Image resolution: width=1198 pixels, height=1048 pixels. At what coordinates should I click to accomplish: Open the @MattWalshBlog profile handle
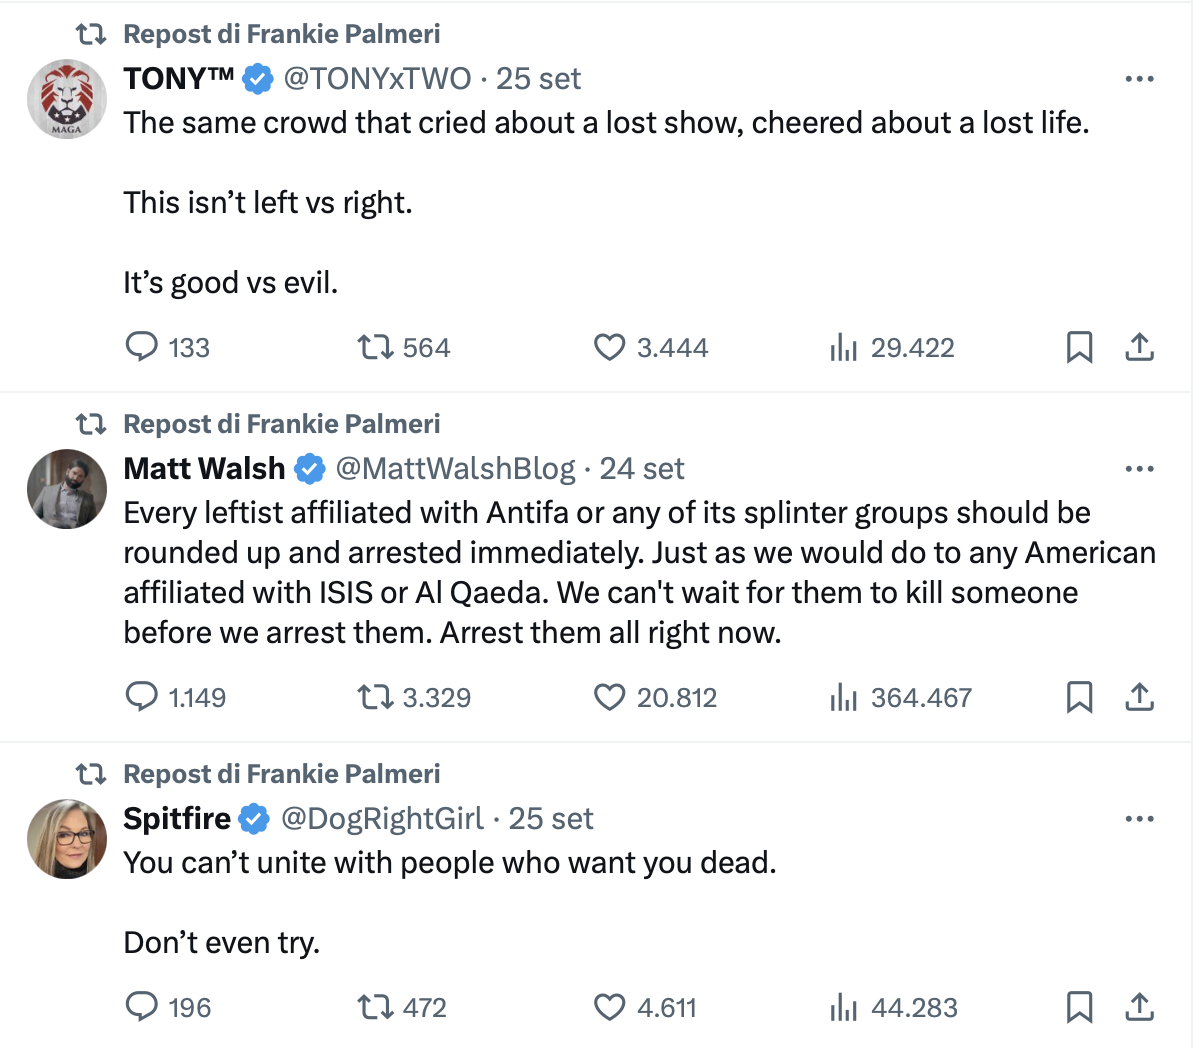point(455,469)
